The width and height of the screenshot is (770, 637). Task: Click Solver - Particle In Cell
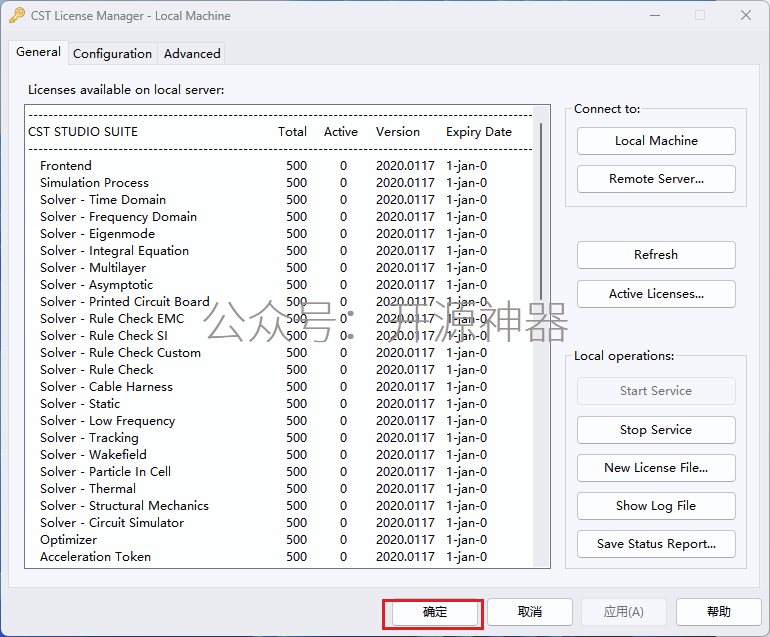pyautogui.click(x=264, y=472)
